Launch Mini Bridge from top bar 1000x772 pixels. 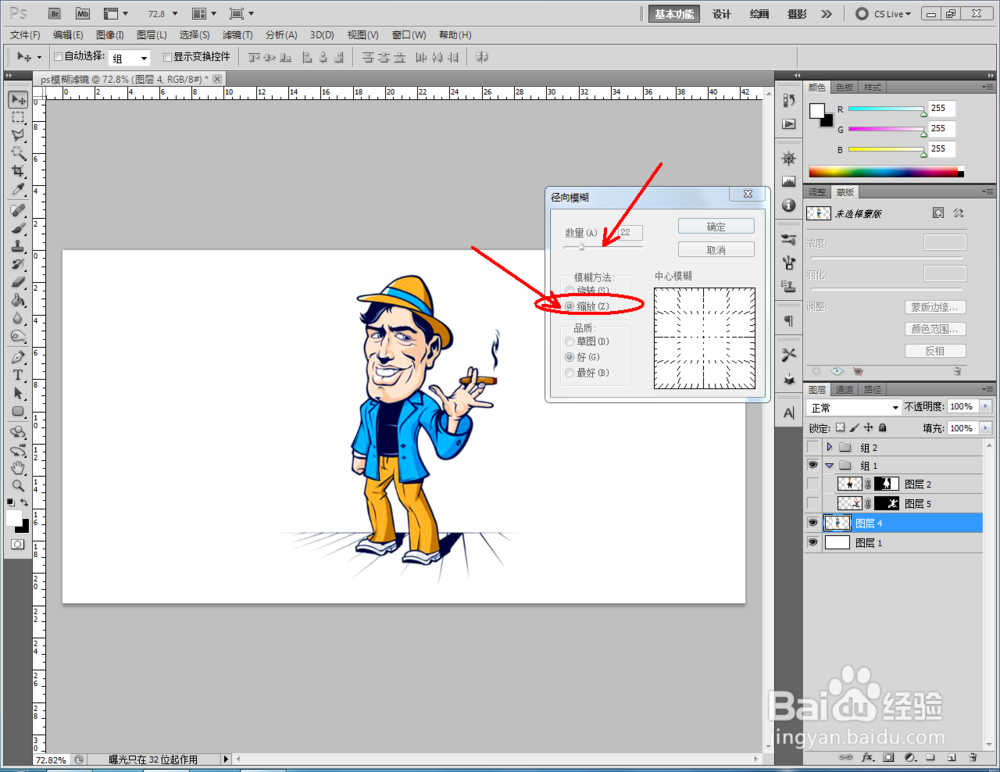click(83, 13)
